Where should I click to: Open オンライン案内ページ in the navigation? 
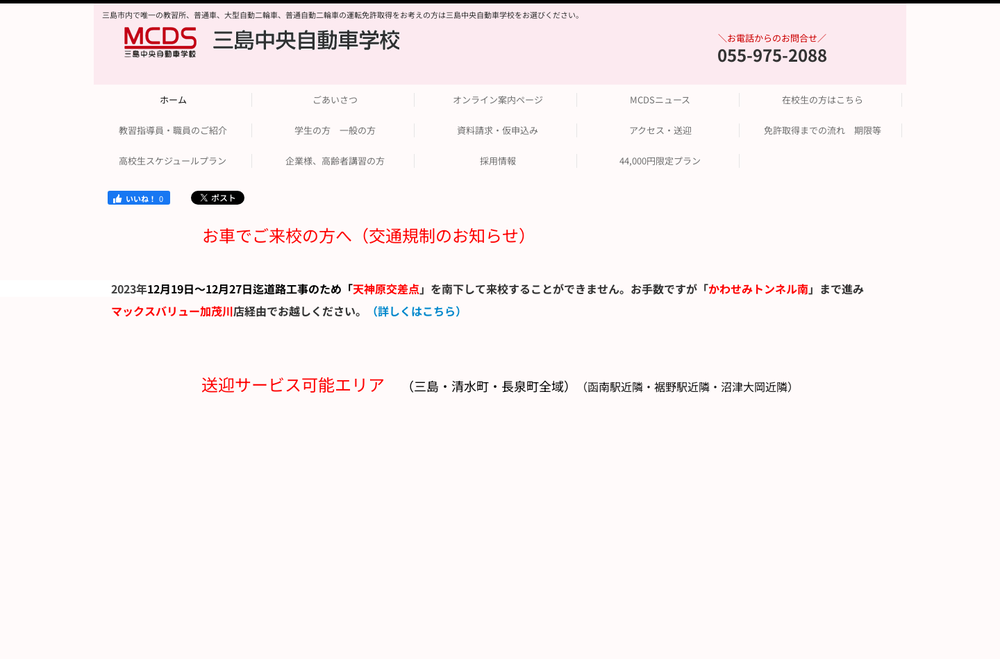pyautogui.click(x=497, y=100)
